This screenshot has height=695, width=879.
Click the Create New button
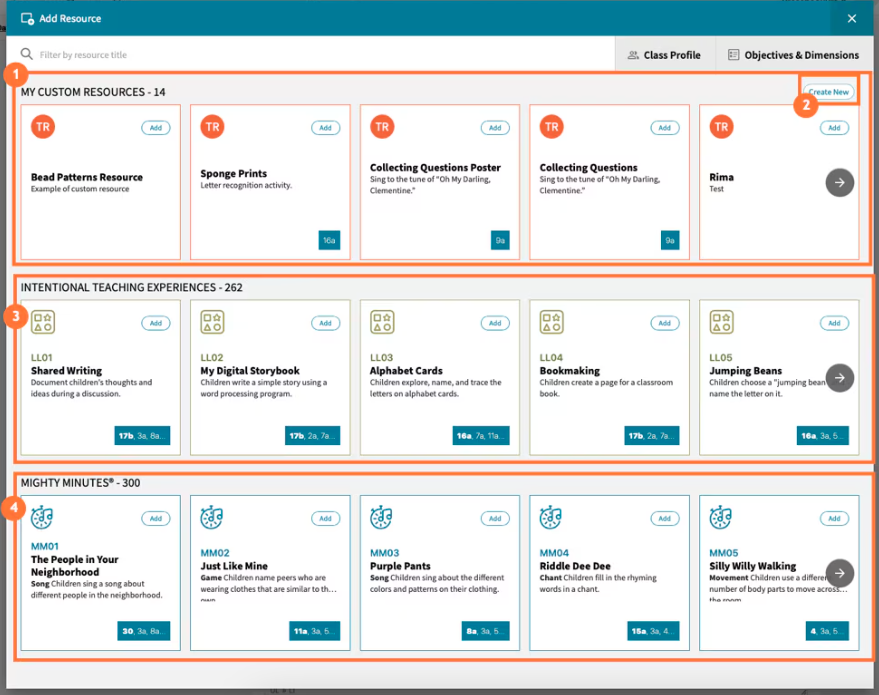828,90
